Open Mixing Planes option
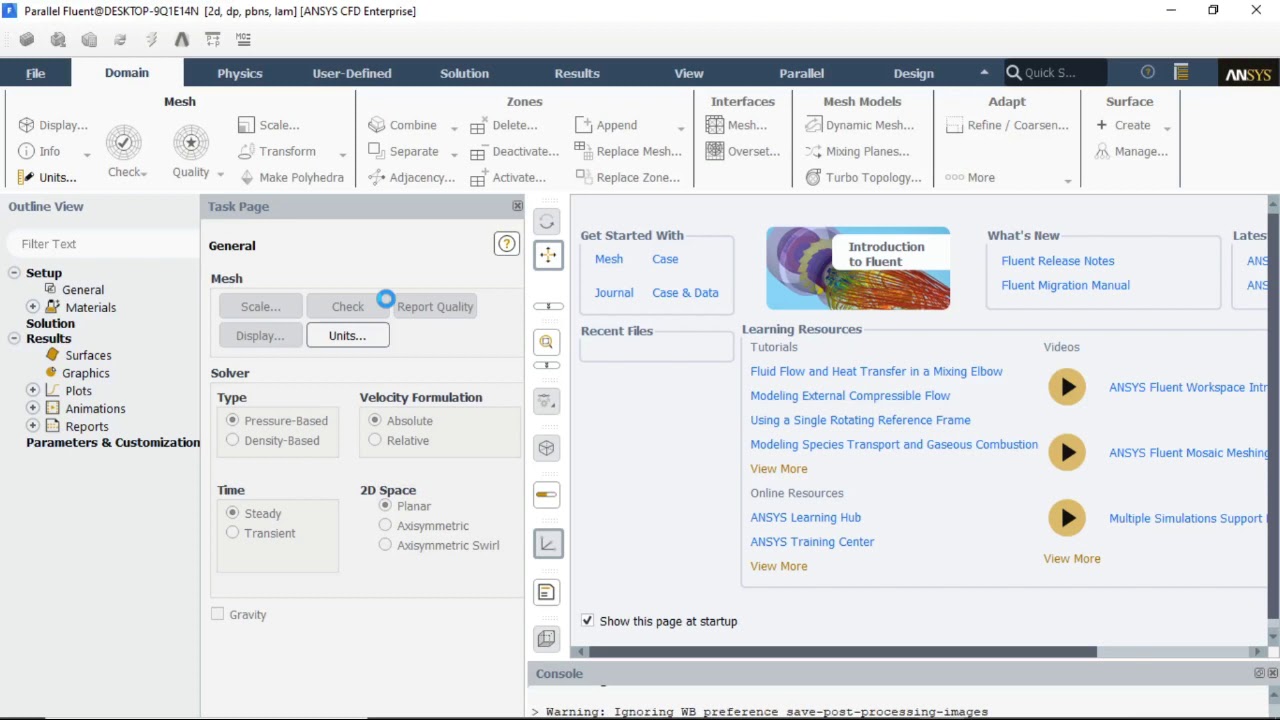 click(x=857, y=151)
